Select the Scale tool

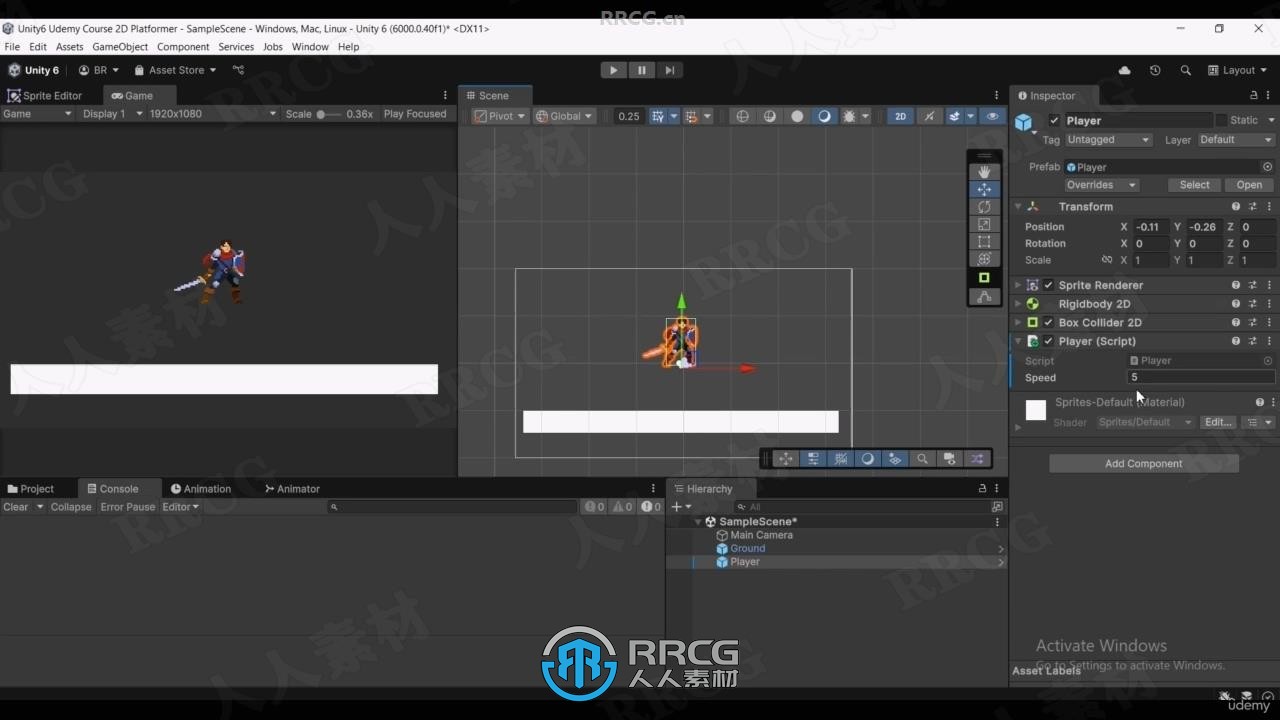(984, 224)
